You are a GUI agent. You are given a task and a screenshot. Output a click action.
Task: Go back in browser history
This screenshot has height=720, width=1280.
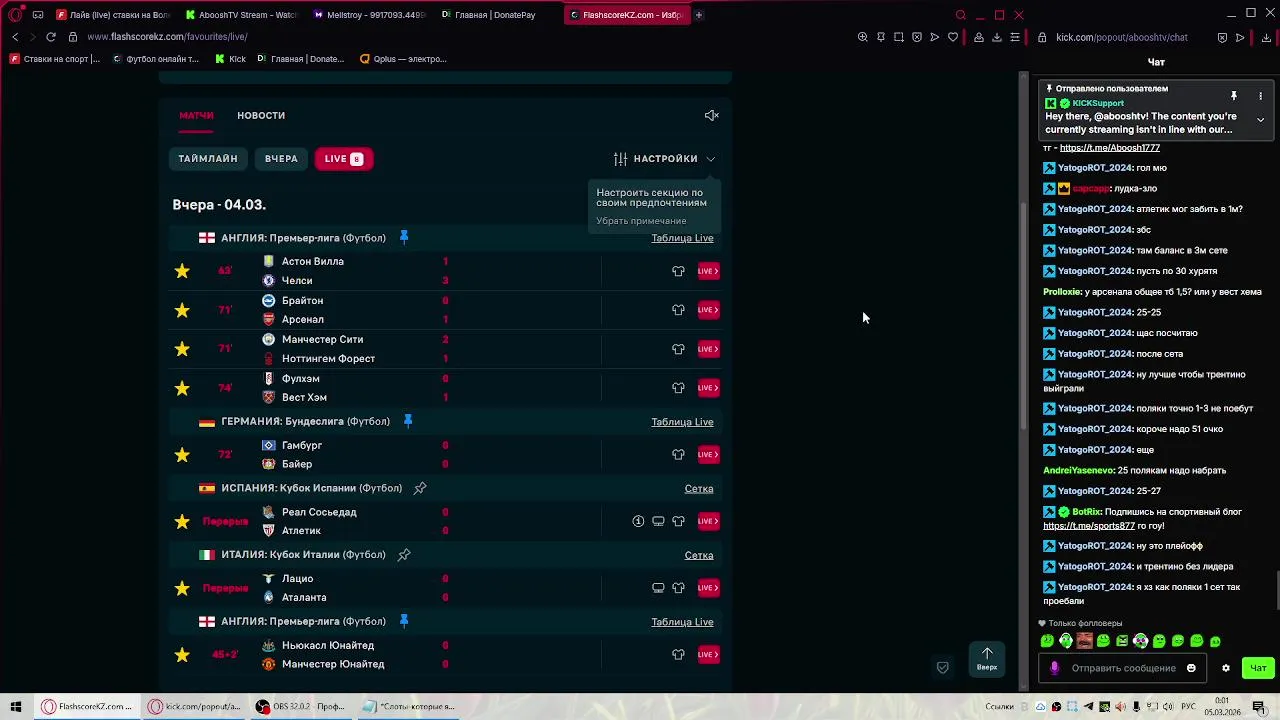point(15,37)
